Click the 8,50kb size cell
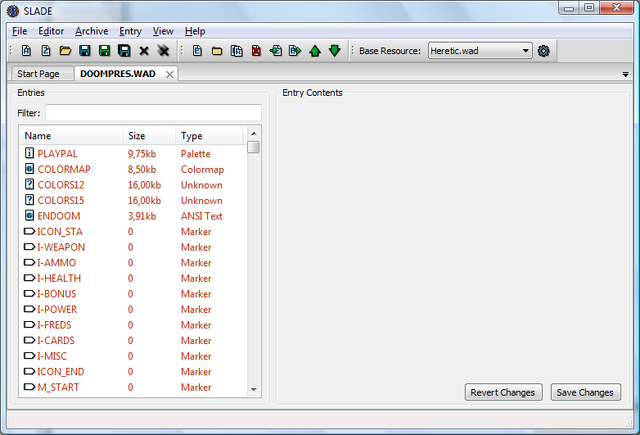Screen dimensions: 640x435 [142, 169]
